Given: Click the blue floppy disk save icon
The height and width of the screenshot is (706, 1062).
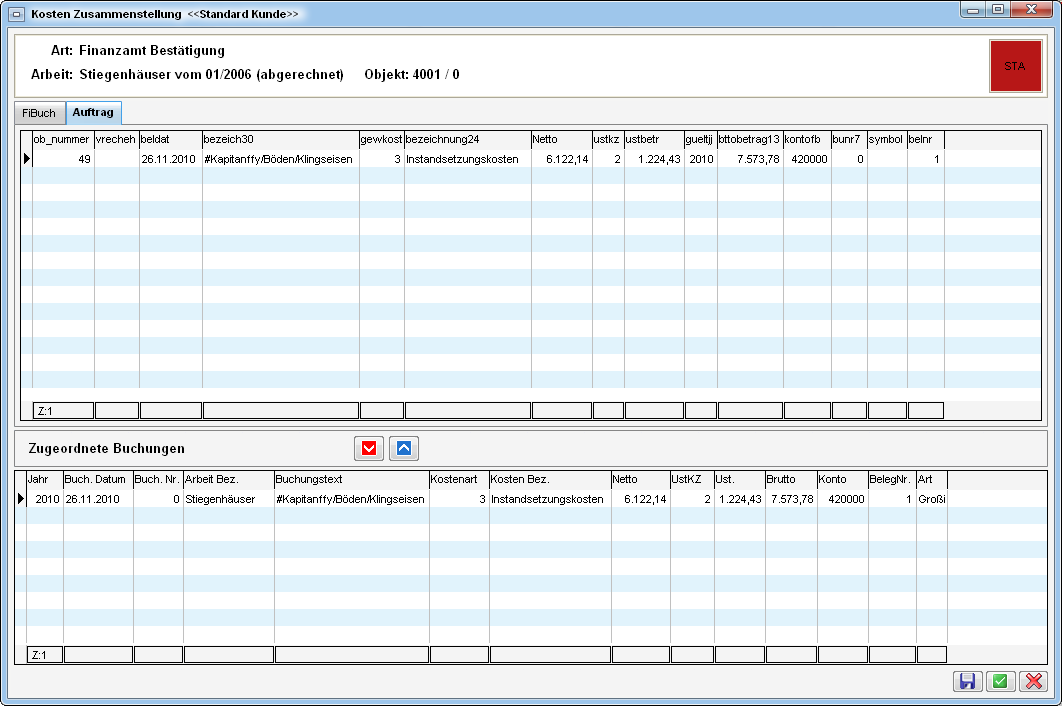Looking at the screenshot, I should [x=967, y=681].
